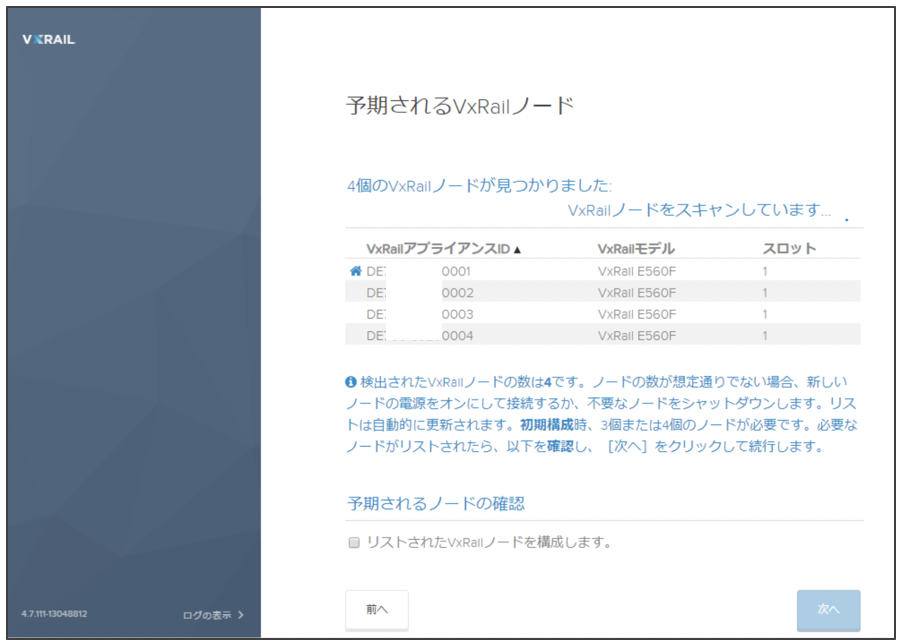Screen dimensions: 900x644
Task: Click the home icon beside node 0001
Action: pyautogui.click(x=356, y=271)
